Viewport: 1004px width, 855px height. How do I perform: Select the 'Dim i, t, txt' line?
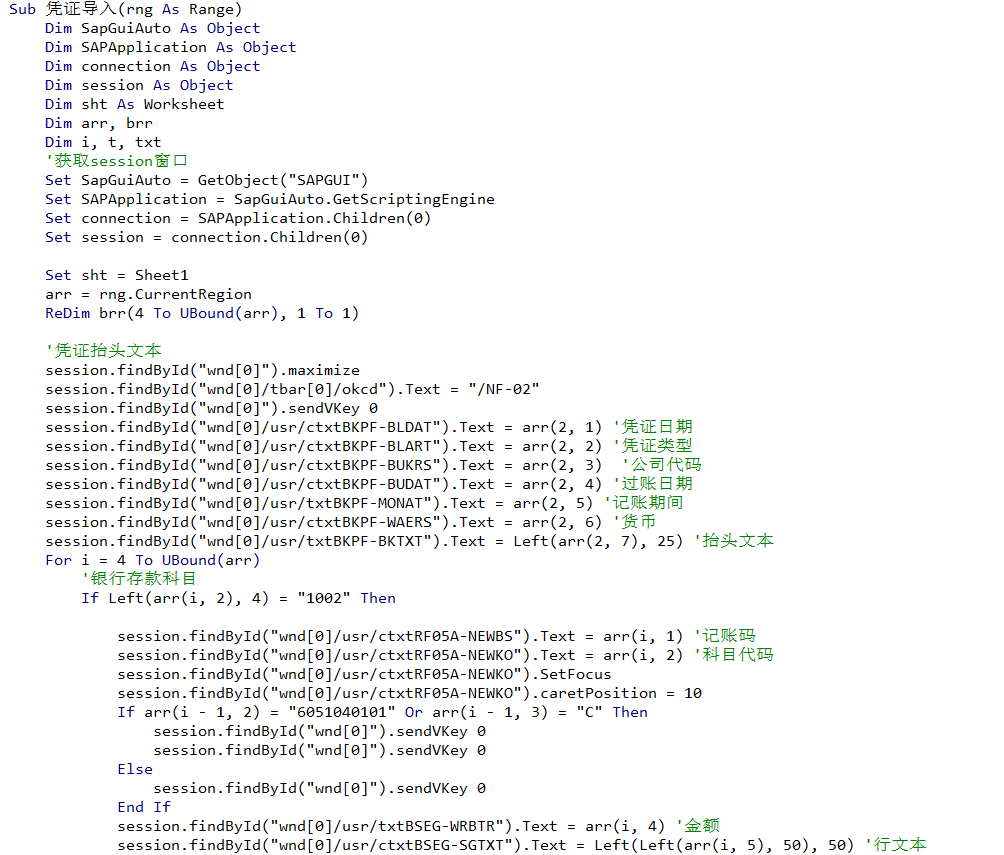[x=103, y=143]
